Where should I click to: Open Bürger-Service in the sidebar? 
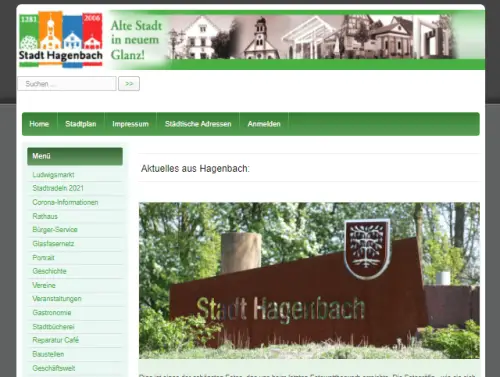(55, 230)
